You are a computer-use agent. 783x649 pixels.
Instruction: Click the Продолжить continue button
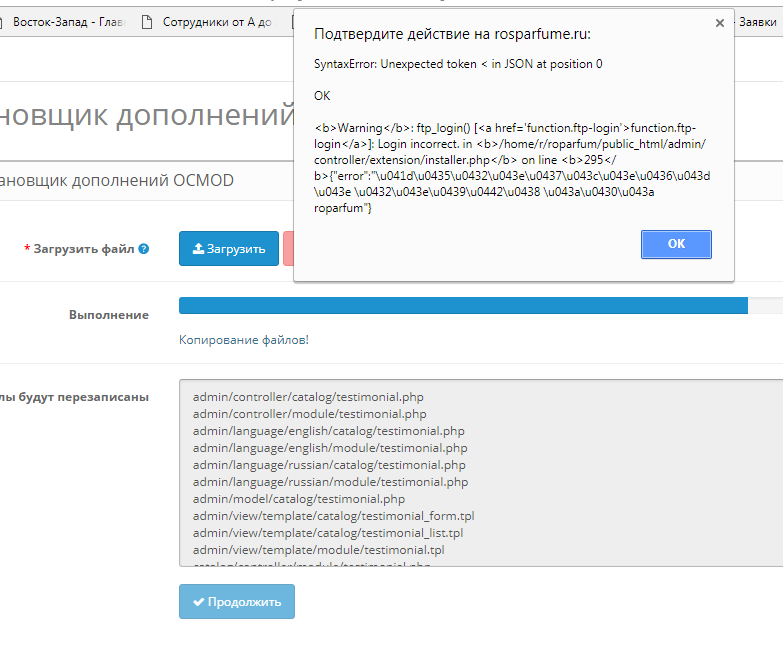pos(237,602)
